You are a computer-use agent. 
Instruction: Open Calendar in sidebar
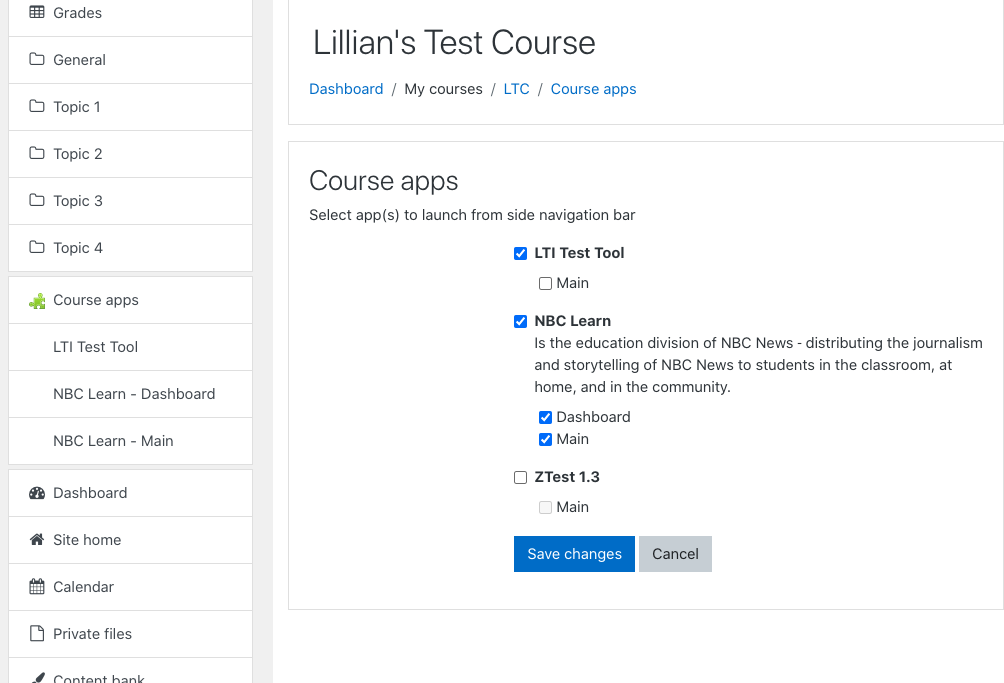[x=131, y=587]
